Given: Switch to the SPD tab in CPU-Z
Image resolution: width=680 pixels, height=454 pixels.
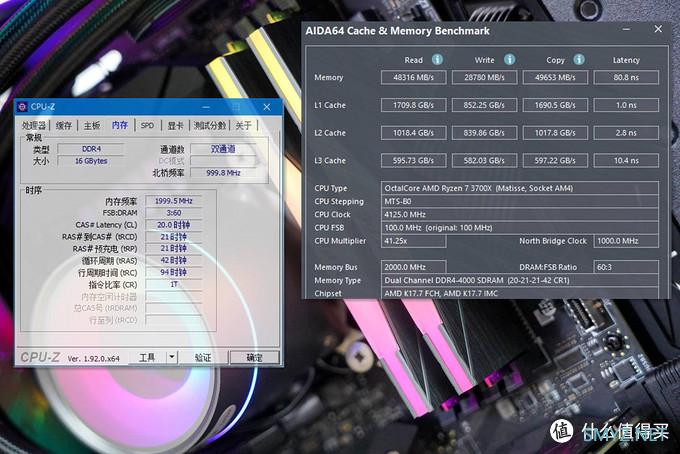Looking at the screenshot, I should point(147,125).
